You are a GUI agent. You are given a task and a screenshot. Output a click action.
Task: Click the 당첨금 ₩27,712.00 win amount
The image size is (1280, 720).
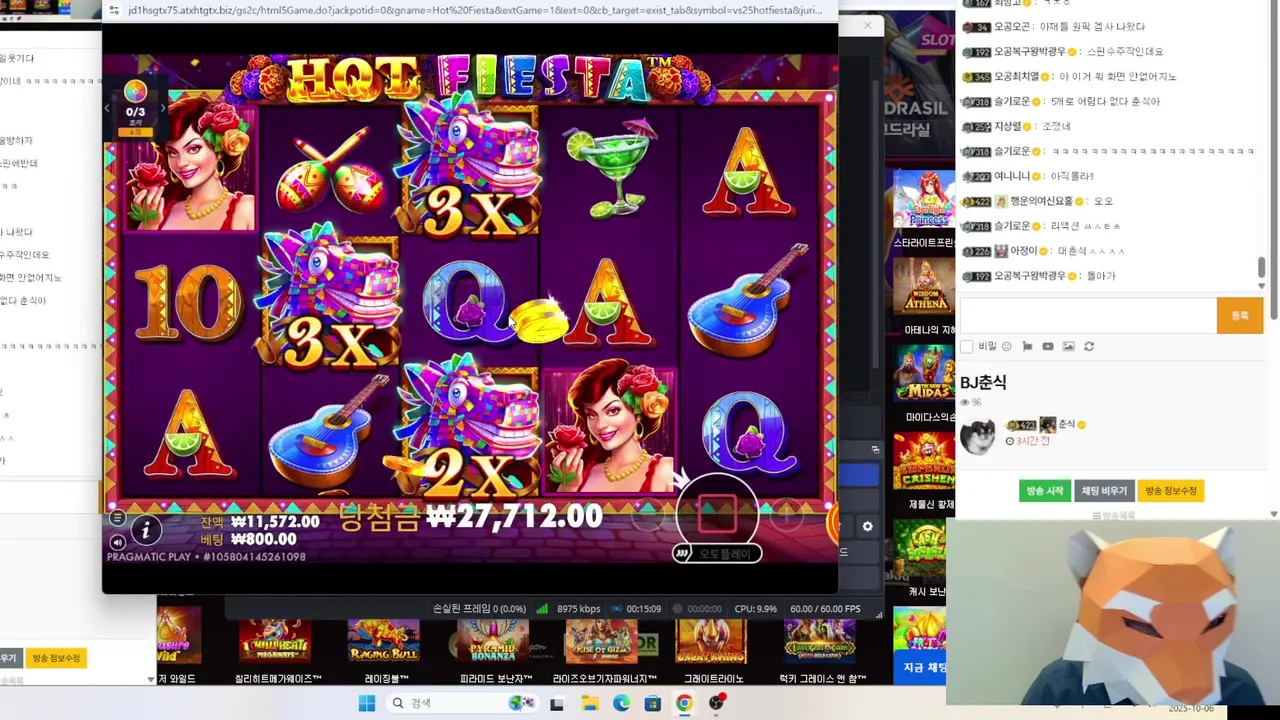point(471,517)
